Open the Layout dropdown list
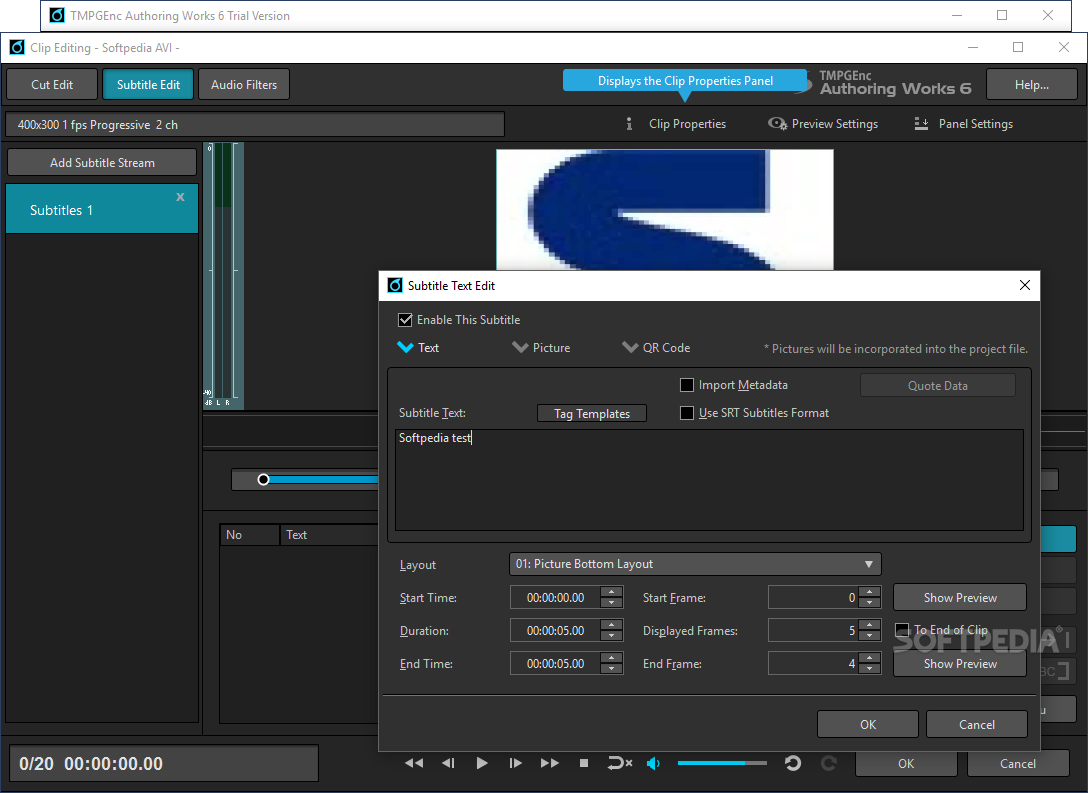The image size is (1088, 793). pos(695,564)
